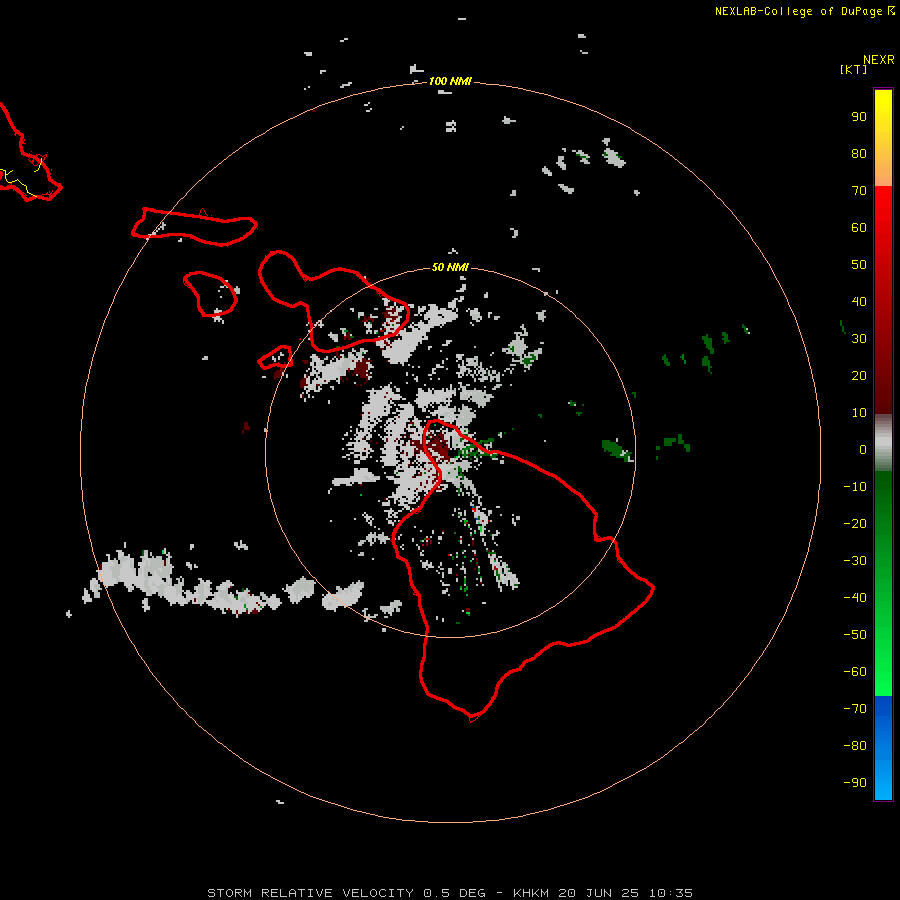The image size is (900, 900).
Task: Click the 0.5 DEG elevation angle text
Action: [x=454, y=893]
